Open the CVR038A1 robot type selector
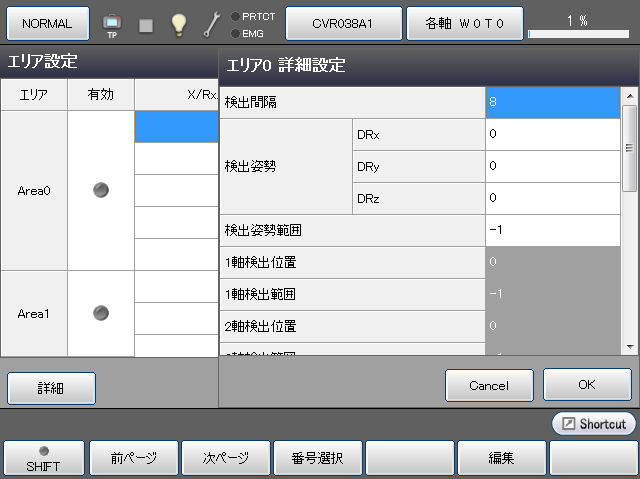The width and height of the screenshot is (640, 479). [x=343, y=23]
